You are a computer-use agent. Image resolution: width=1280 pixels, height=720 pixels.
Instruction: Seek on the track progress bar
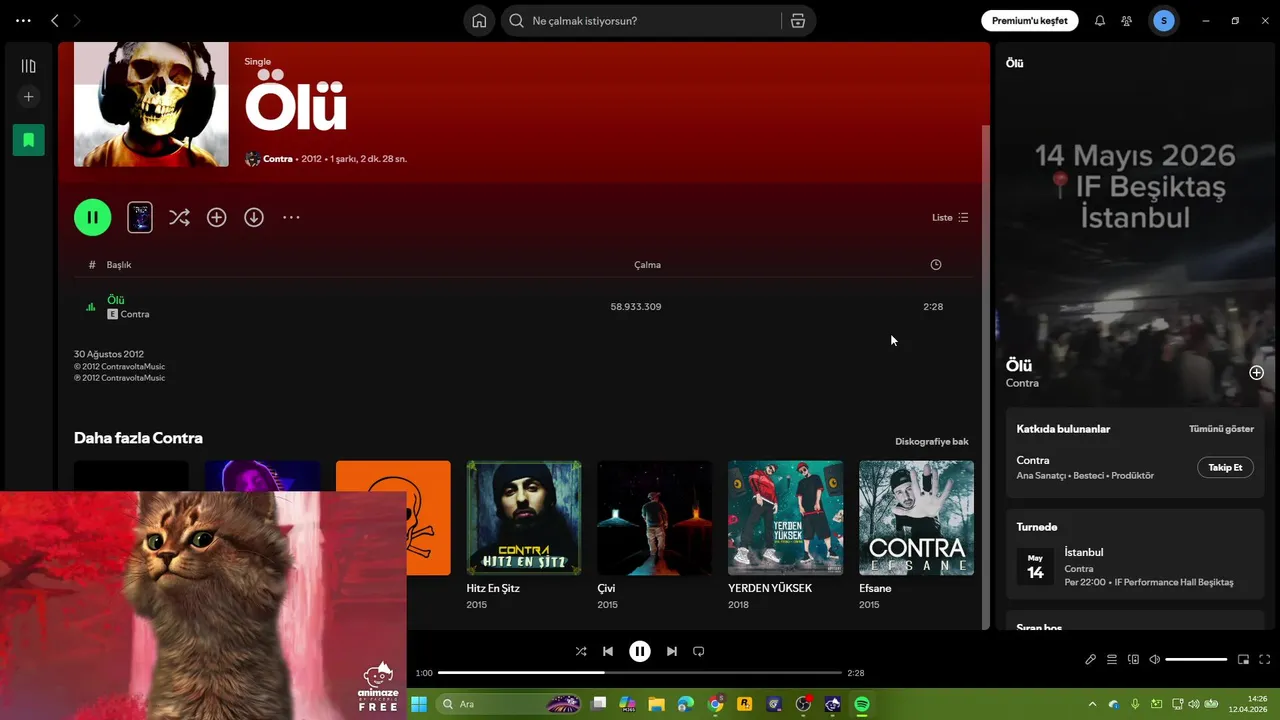[640, 673]
